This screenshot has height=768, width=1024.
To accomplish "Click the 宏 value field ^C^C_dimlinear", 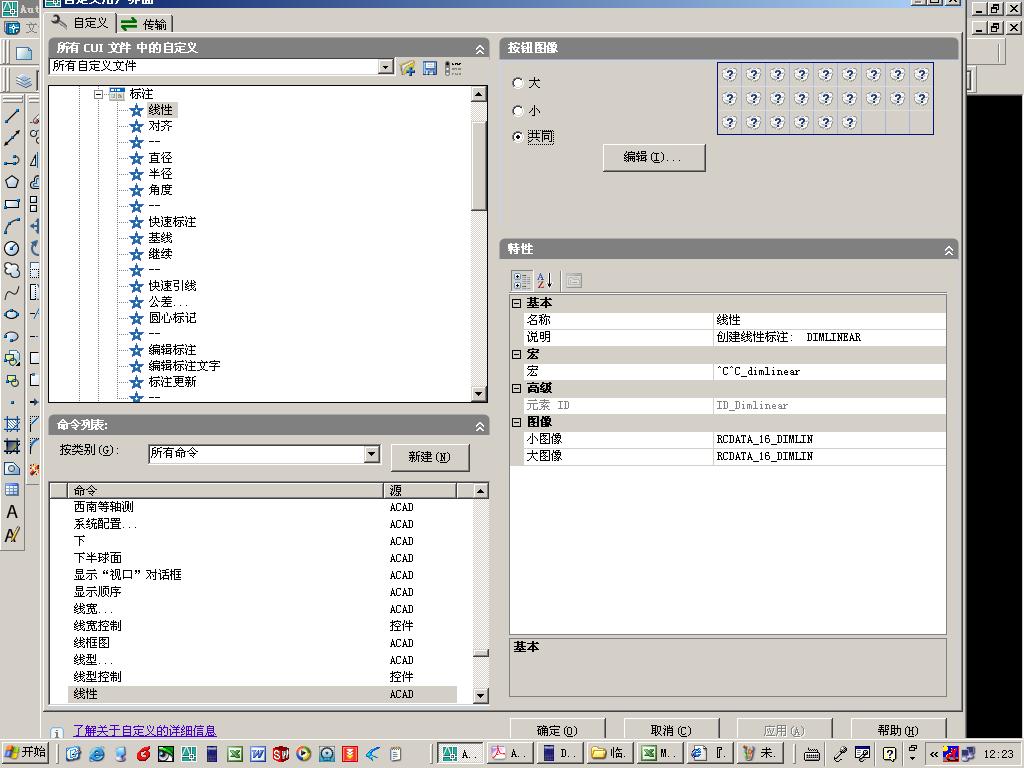I will (830, 371).
